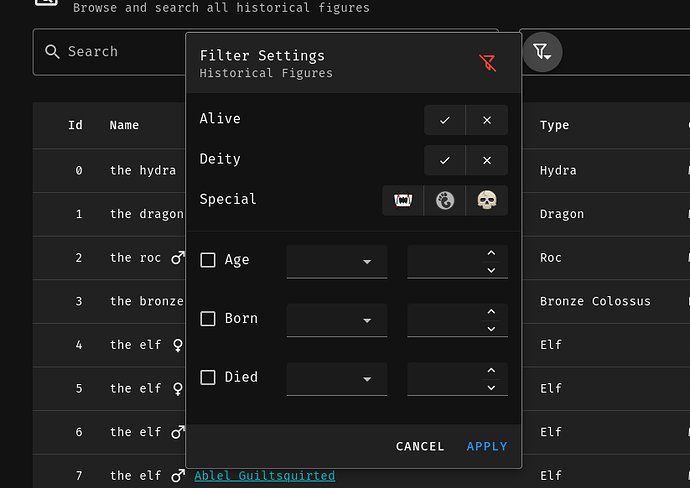Toggle werebeast footprint special filter
The width and height of the screenshot is (690, 488).
[x=444, y=200]
